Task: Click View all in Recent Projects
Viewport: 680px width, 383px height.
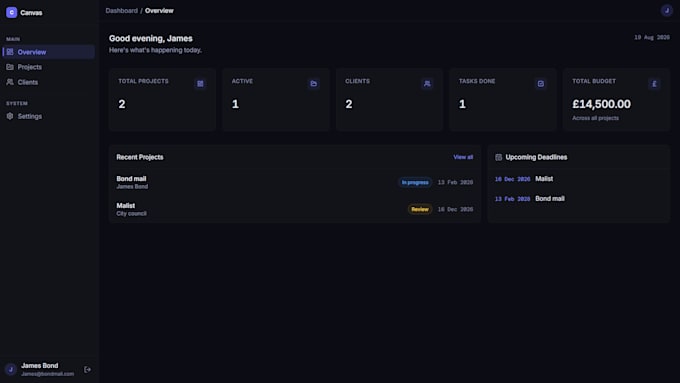Action: [x=463, y=157]
